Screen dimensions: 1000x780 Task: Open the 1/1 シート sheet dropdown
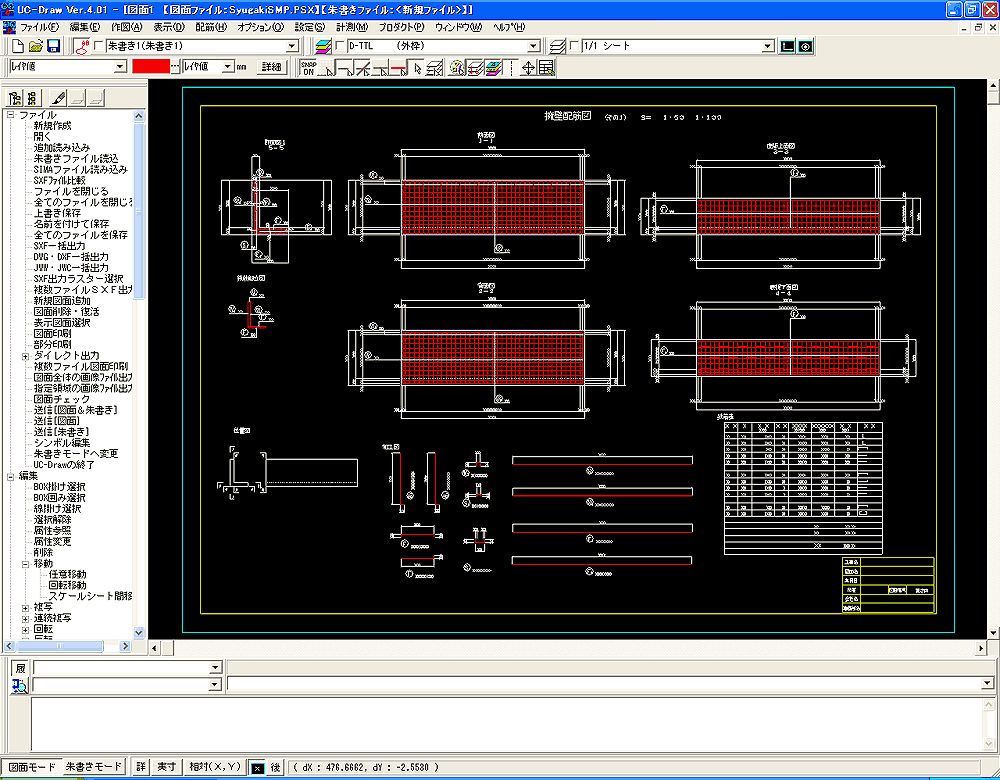tap(768, 46)
